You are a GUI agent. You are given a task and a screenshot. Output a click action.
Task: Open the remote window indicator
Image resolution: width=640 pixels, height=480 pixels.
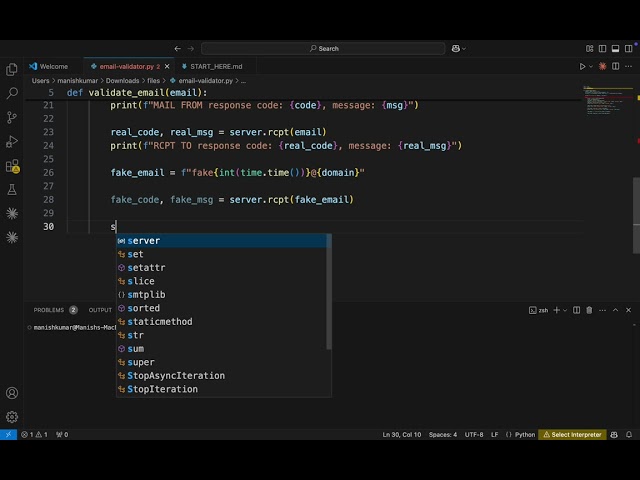point(9,435)
